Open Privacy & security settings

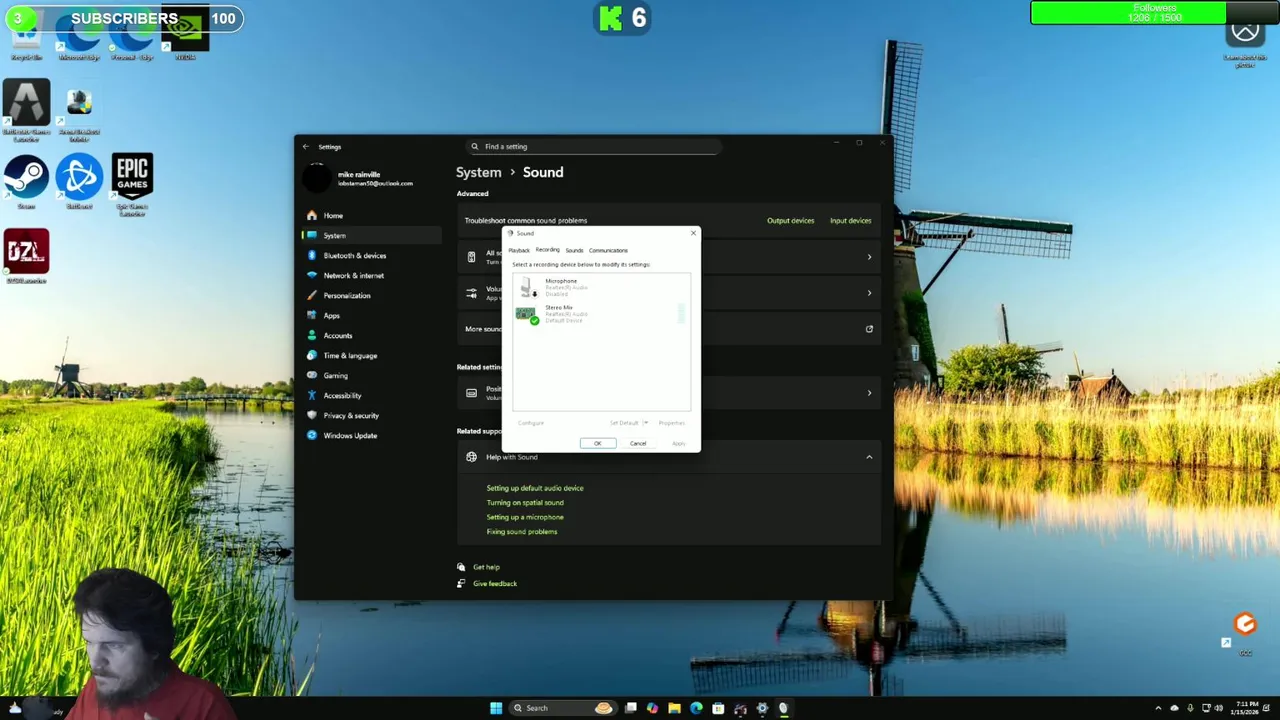click(x=370, y=416)
